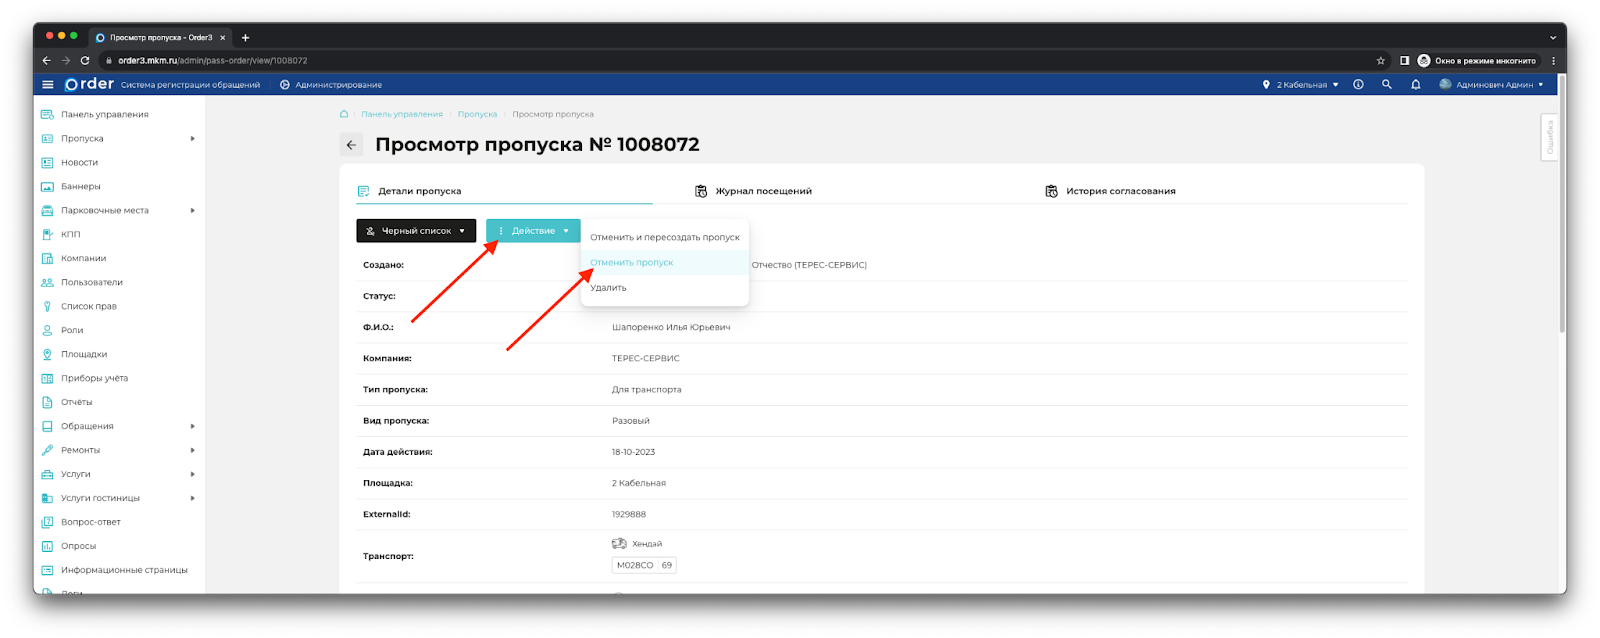Open new browser tab with plus
This screenshot has width=1600, height=638.
[x=245, y=38]
